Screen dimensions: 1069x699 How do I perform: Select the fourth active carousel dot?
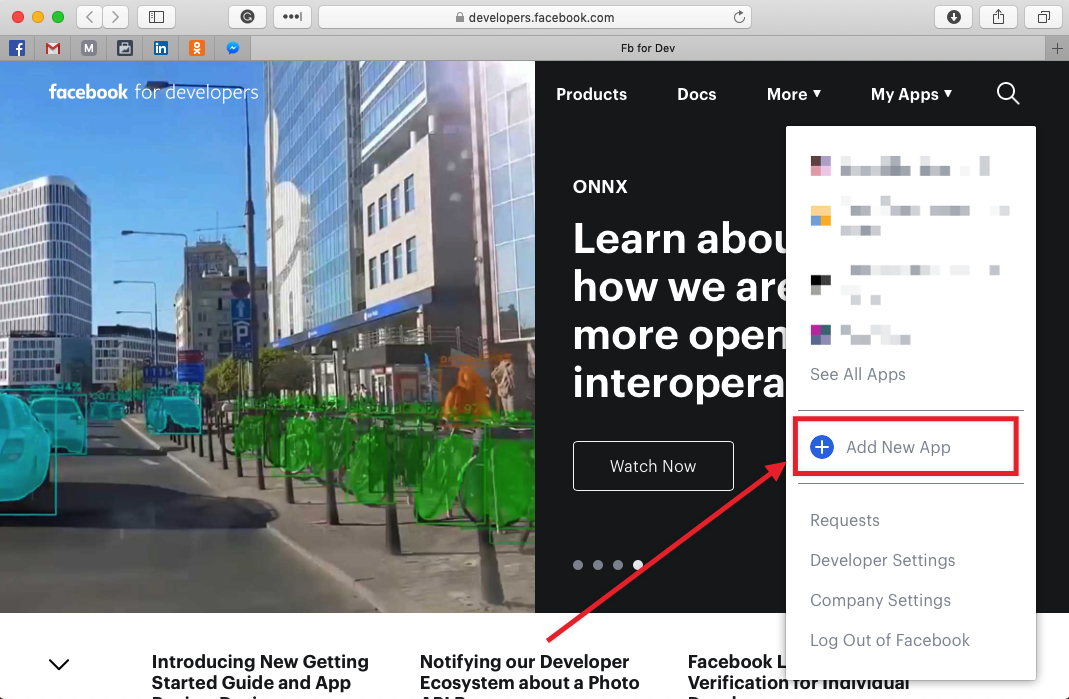pos(637,565)
